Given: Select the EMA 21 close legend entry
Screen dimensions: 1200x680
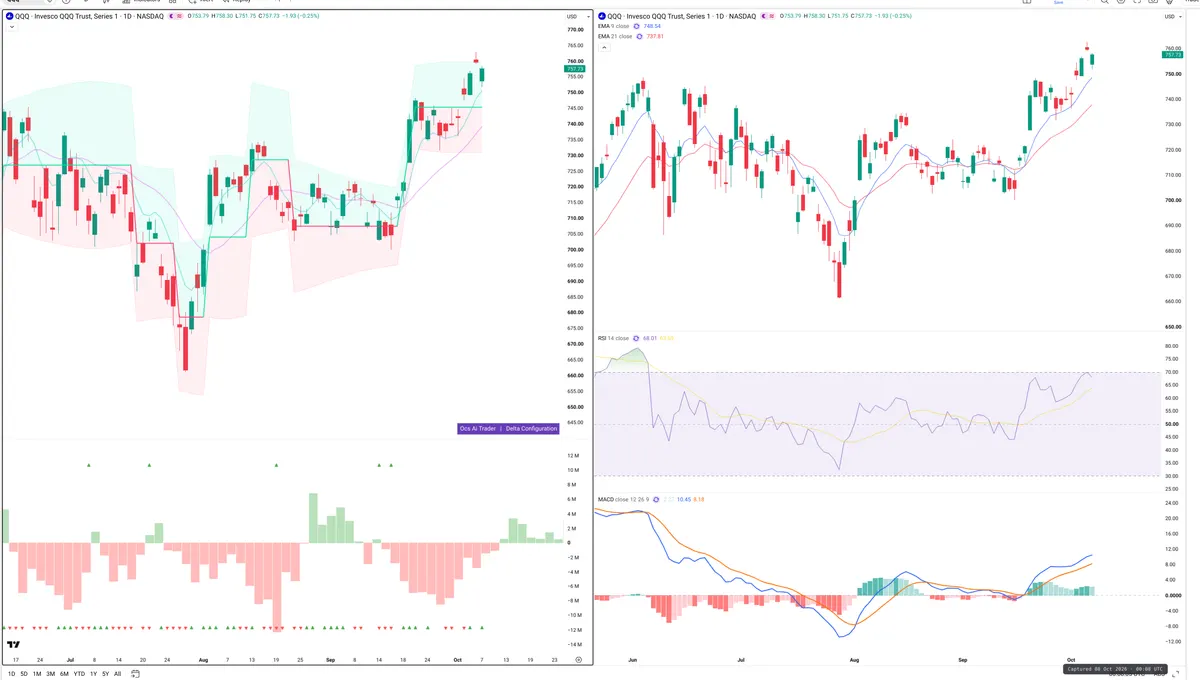Looking at the screenshot, I should coord(616,36).
